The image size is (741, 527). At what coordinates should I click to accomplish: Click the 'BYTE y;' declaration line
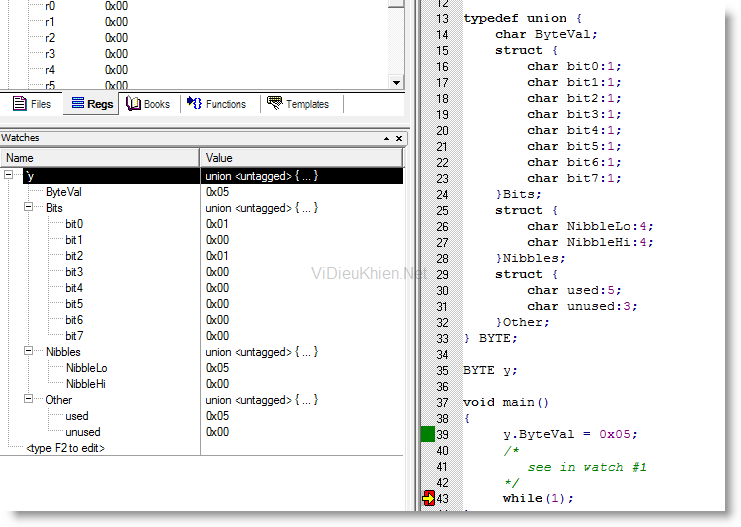(491, 370)
